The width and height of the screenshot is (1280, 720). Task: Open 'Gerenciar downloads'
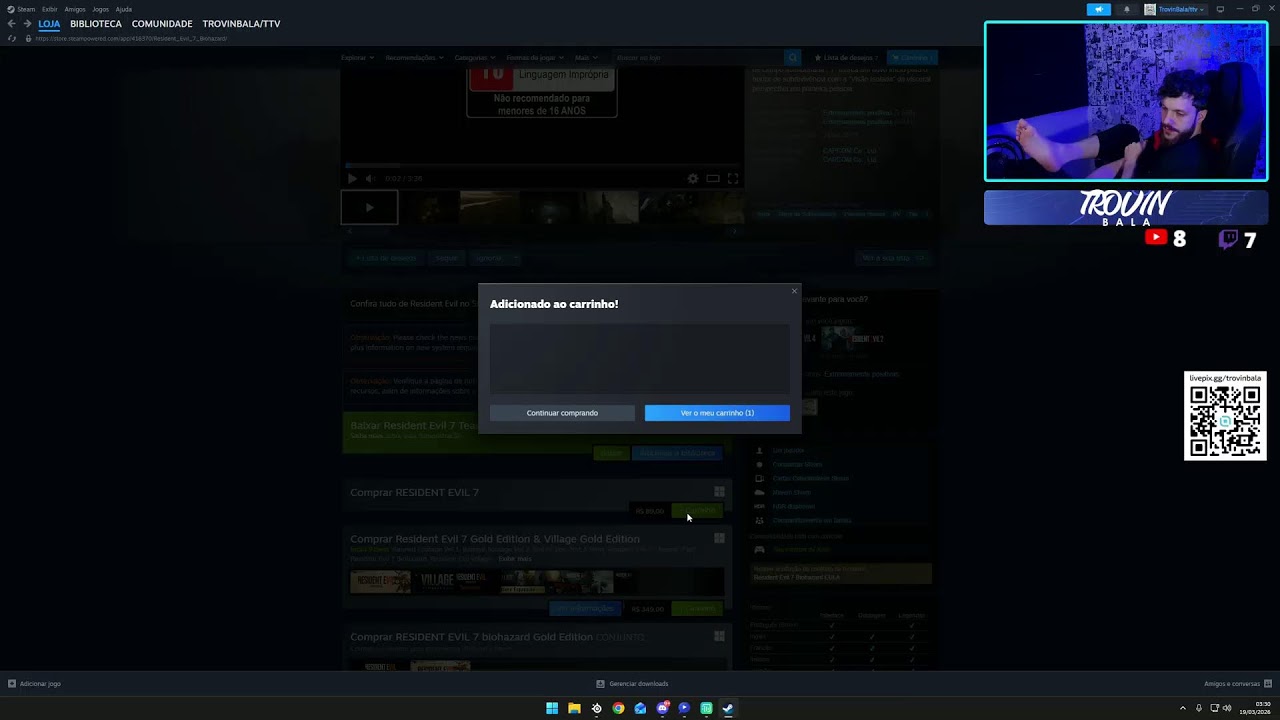633,684
